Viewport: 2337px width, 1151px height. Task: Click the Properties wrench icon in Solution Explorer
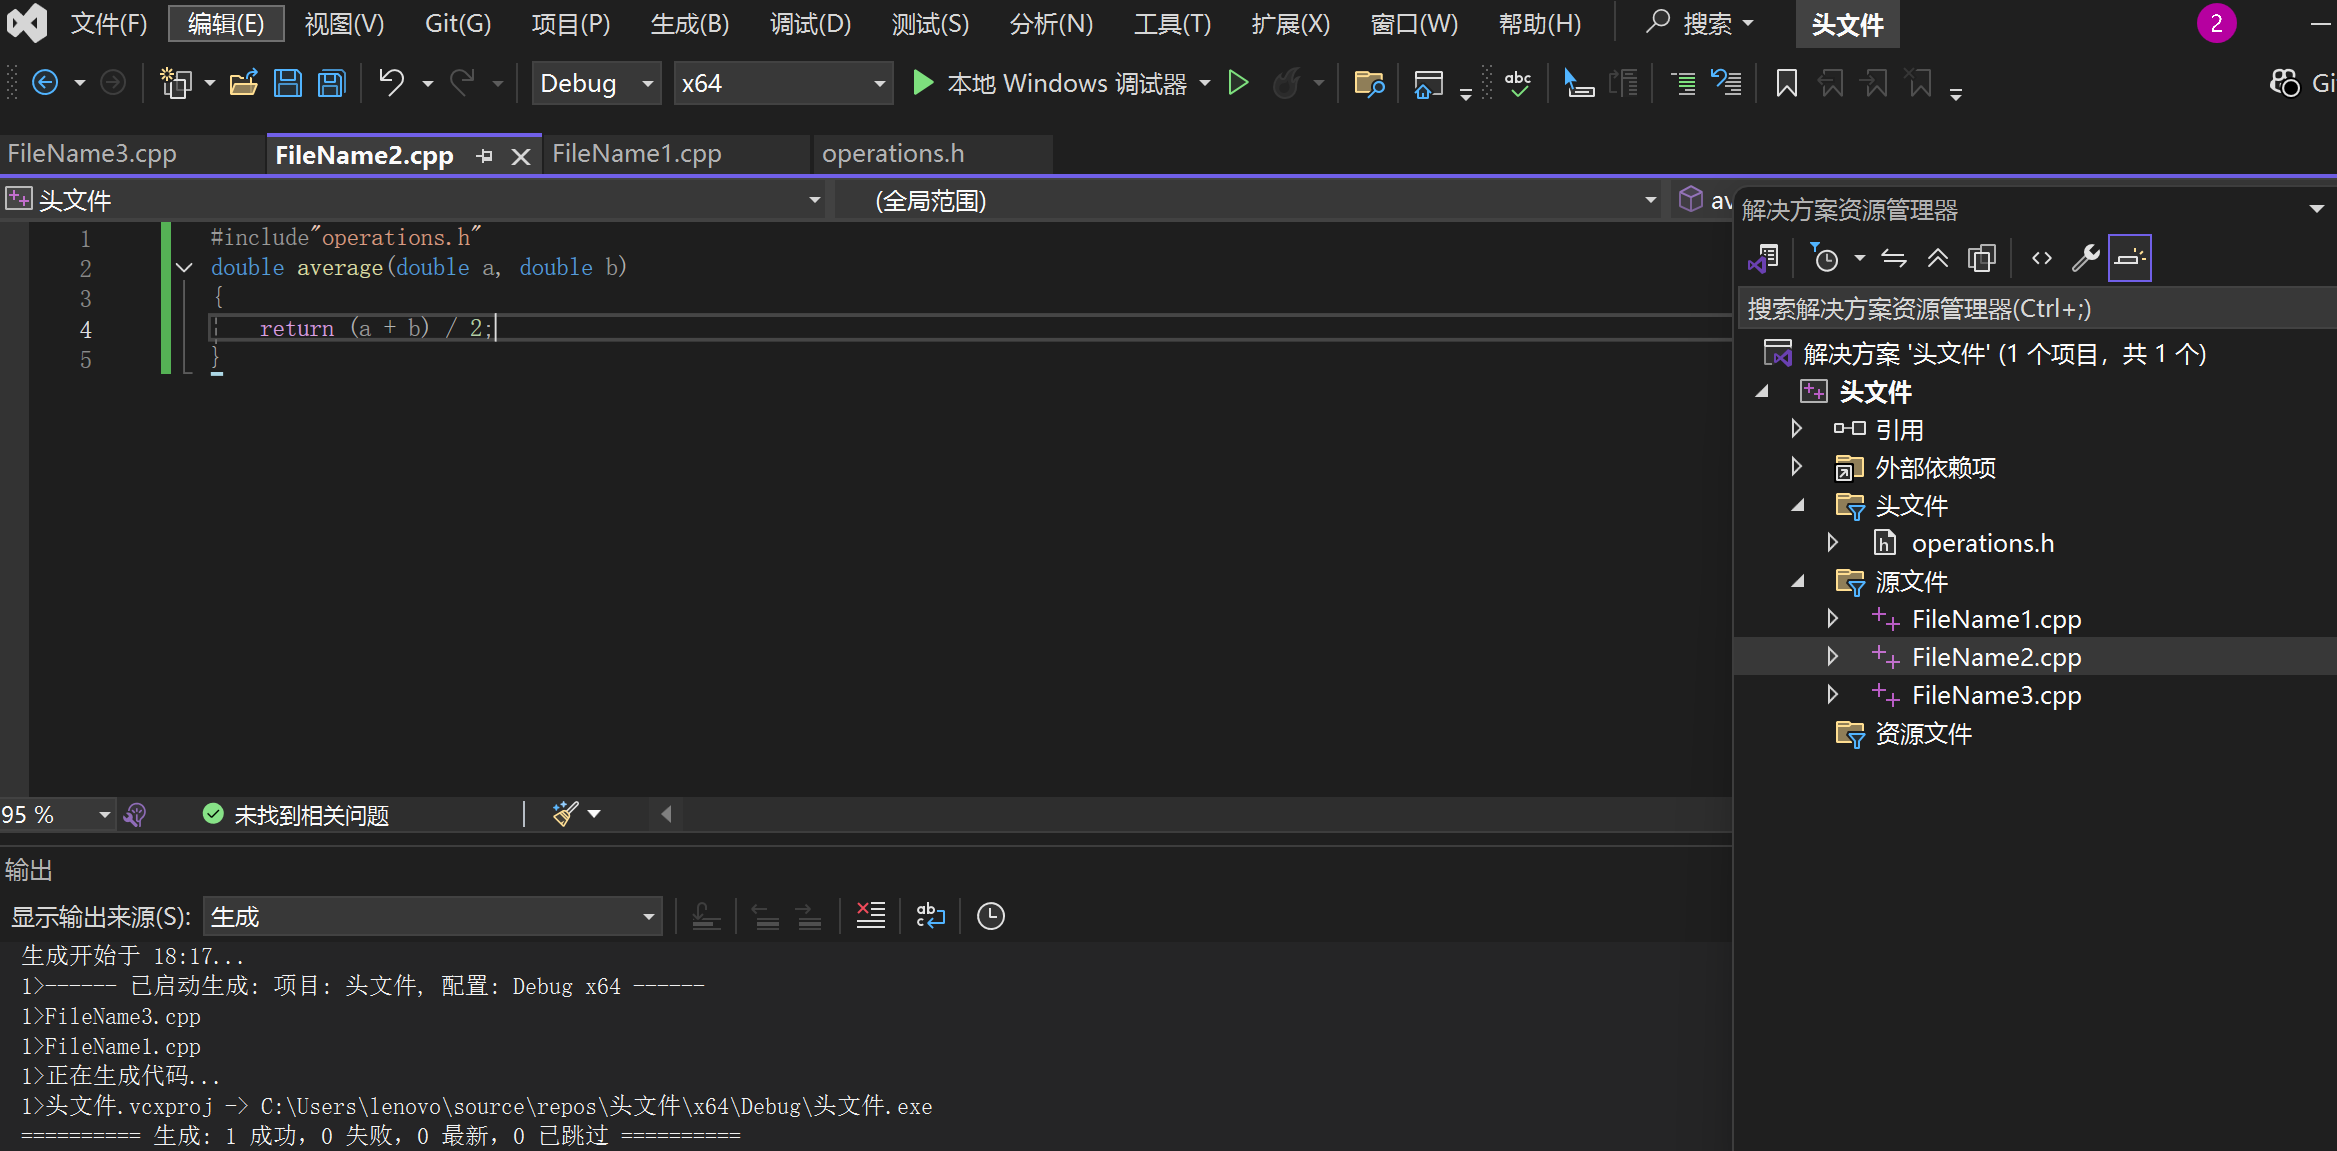coord(2086,259)
